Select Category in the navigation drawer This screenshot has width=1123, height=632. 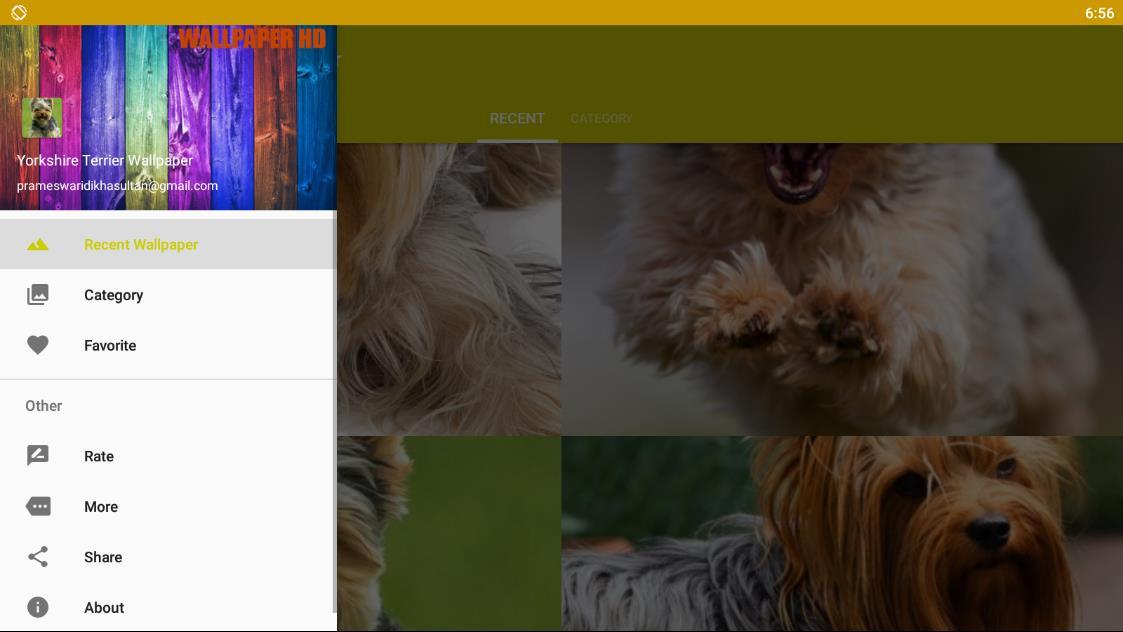coord(168,295)
